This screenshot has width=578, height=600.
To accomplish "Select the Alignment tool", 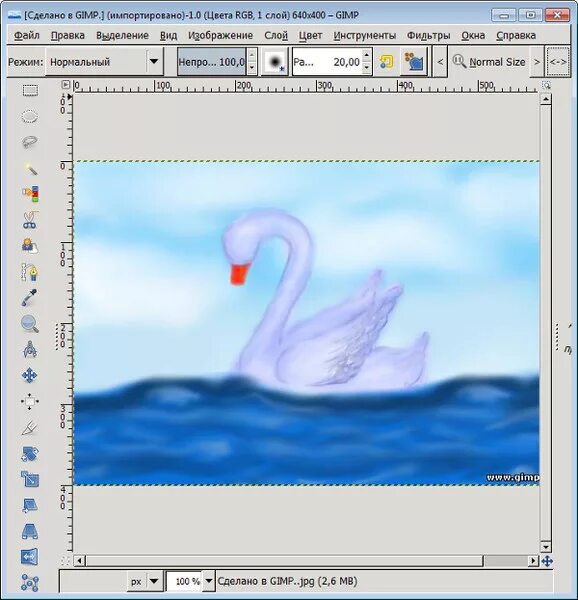I will [29, 401].
